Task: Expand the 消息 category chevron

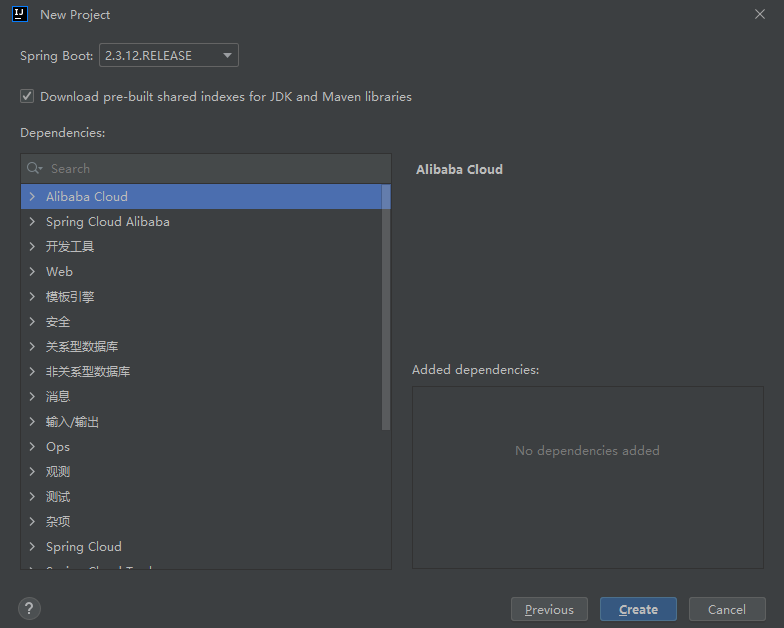Action: (x=32, y=396)
